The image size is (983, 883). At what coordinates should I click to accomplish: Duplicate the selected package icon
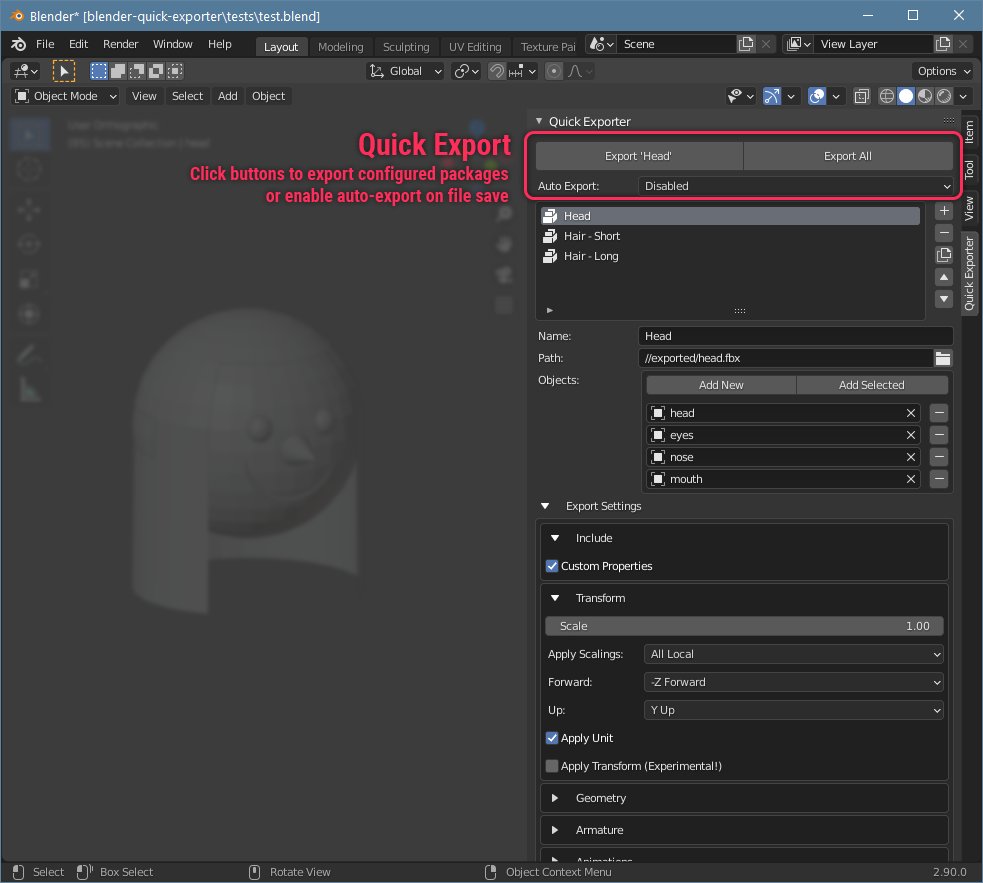click(x=944, y=255)
